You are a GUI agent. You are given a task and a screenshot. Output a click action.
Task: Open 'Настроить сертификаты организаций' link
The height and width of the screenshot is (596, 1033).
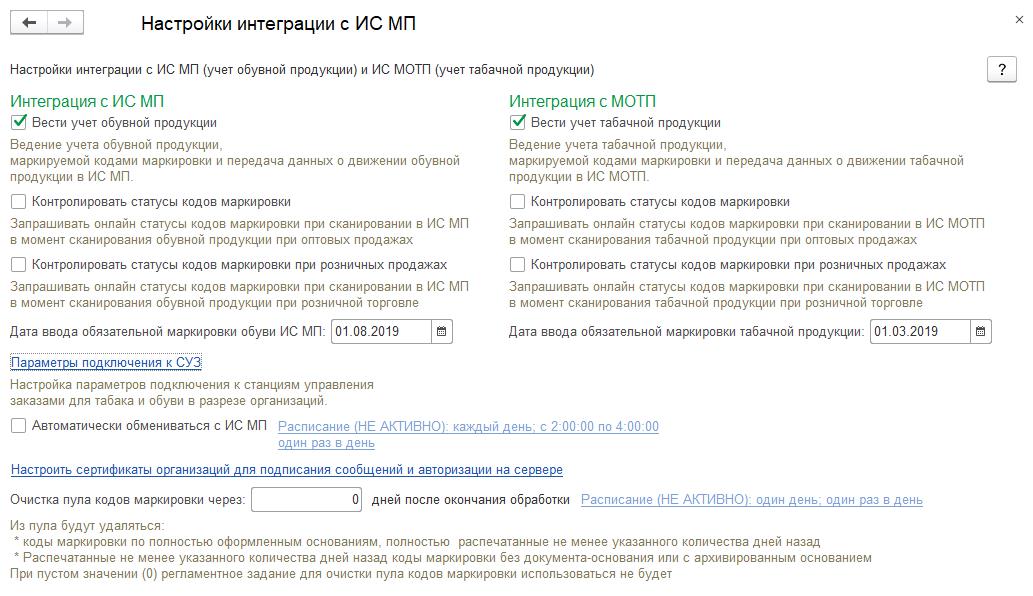(x=286, y=470)
